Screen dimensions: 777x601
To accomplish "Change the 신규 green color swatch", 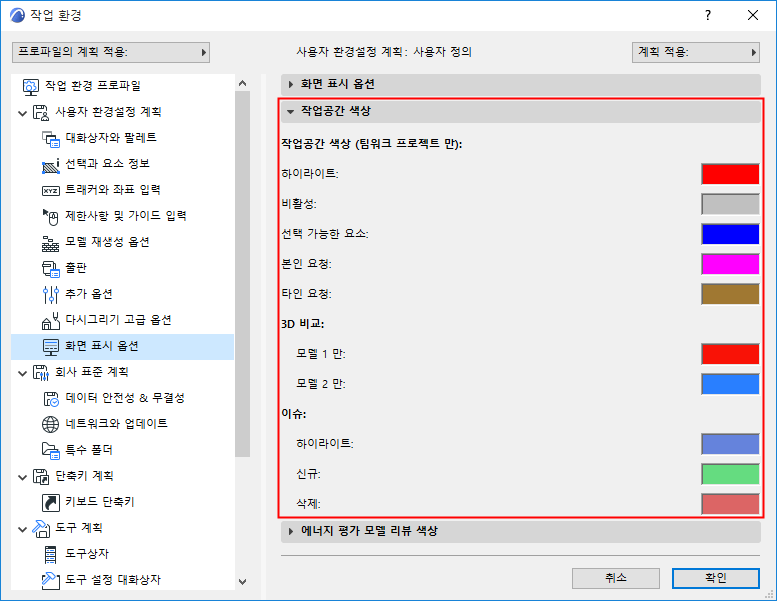I will (730, 474).
